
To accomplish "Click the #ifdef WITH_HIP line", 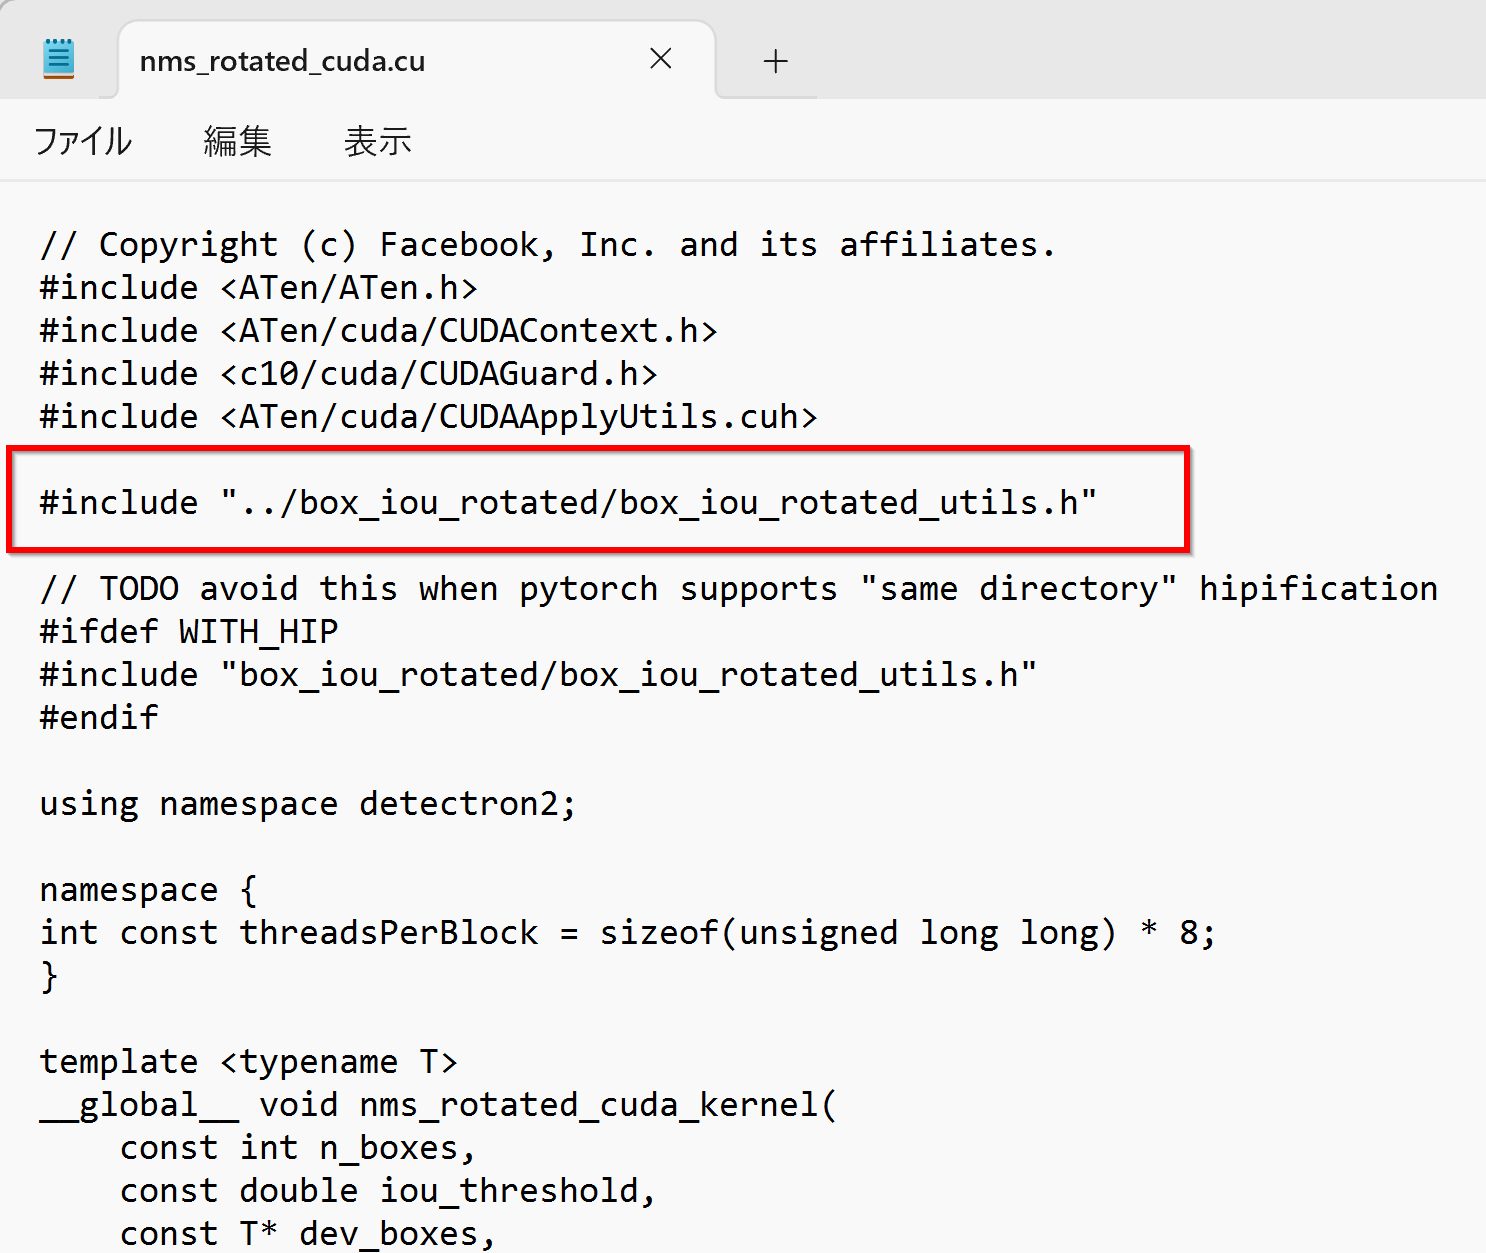I will (x=188, y=632).
